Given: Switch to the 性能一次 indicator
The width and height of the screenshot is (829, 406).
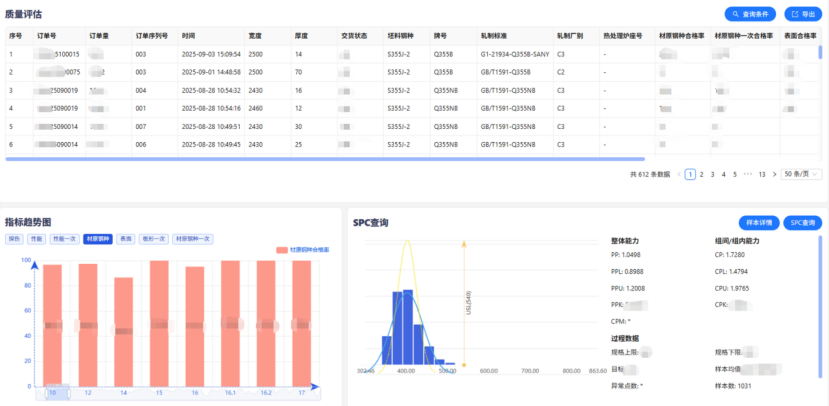Looking at the screenshot, I should tap(62, 239).
